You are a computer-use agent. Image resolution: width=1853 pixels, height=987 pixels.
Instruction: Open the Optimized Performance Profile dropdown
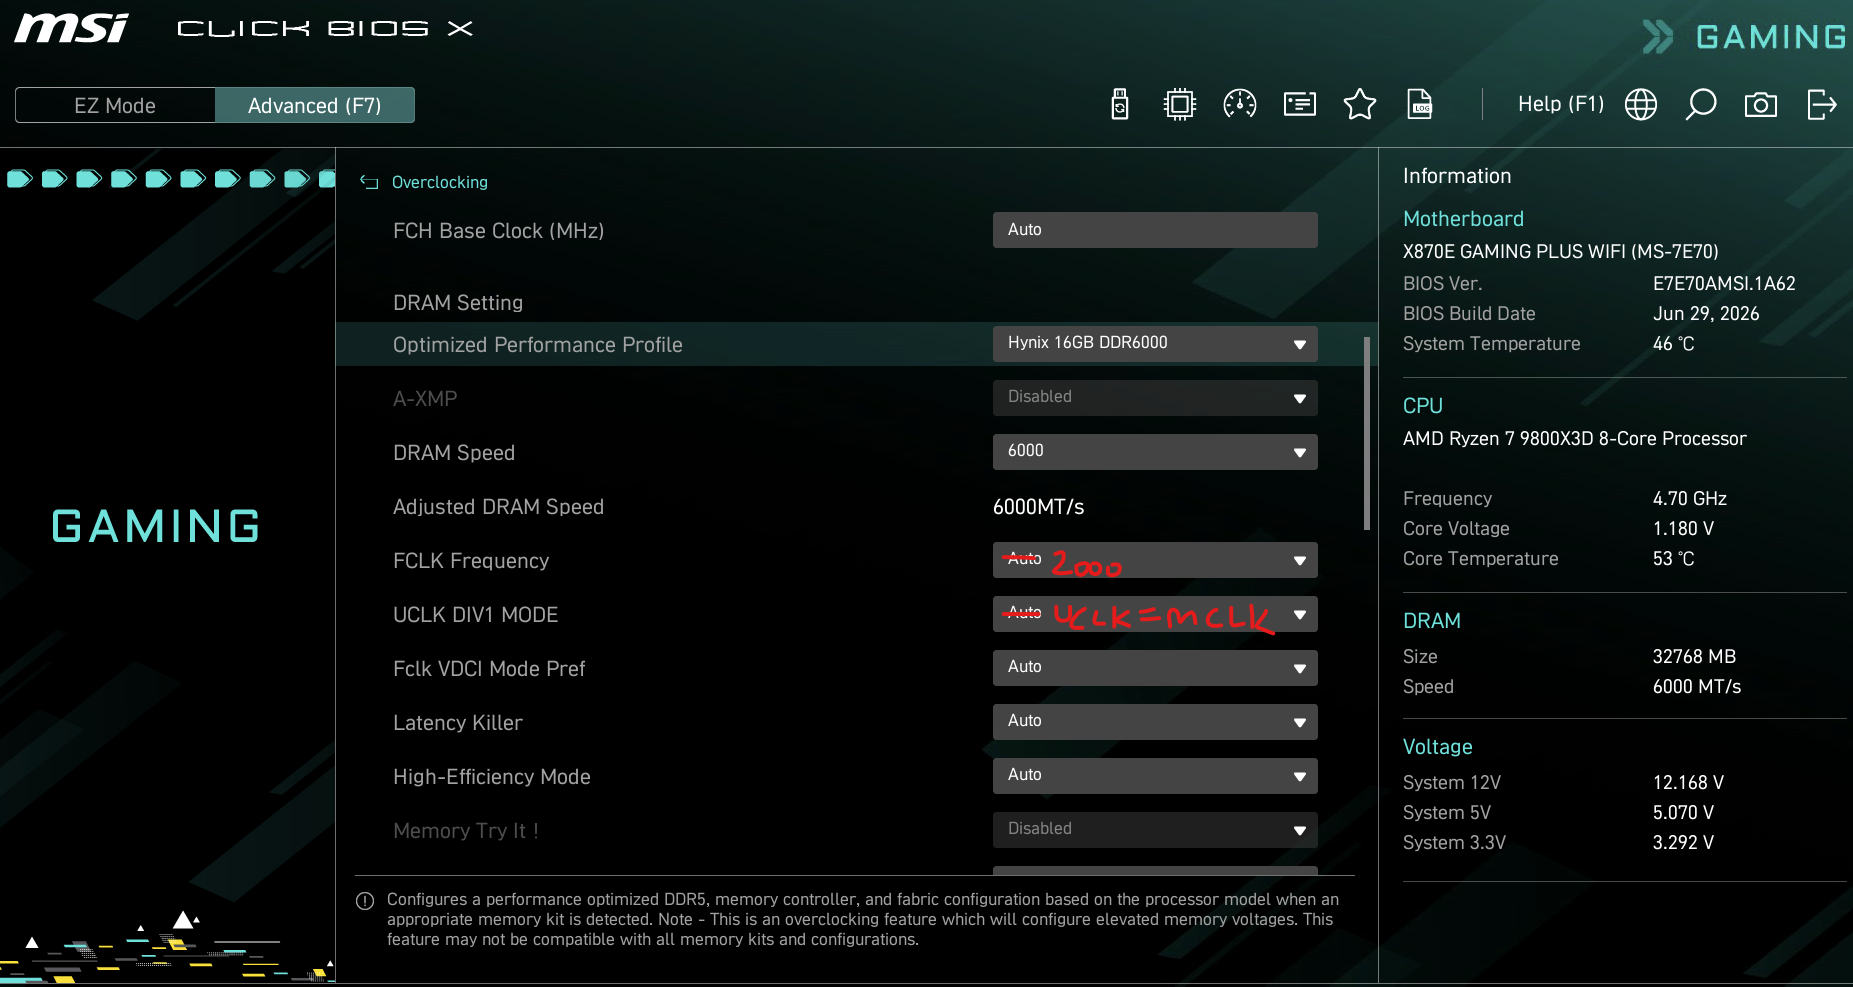pyautogui.click(x=1155, y=344)
